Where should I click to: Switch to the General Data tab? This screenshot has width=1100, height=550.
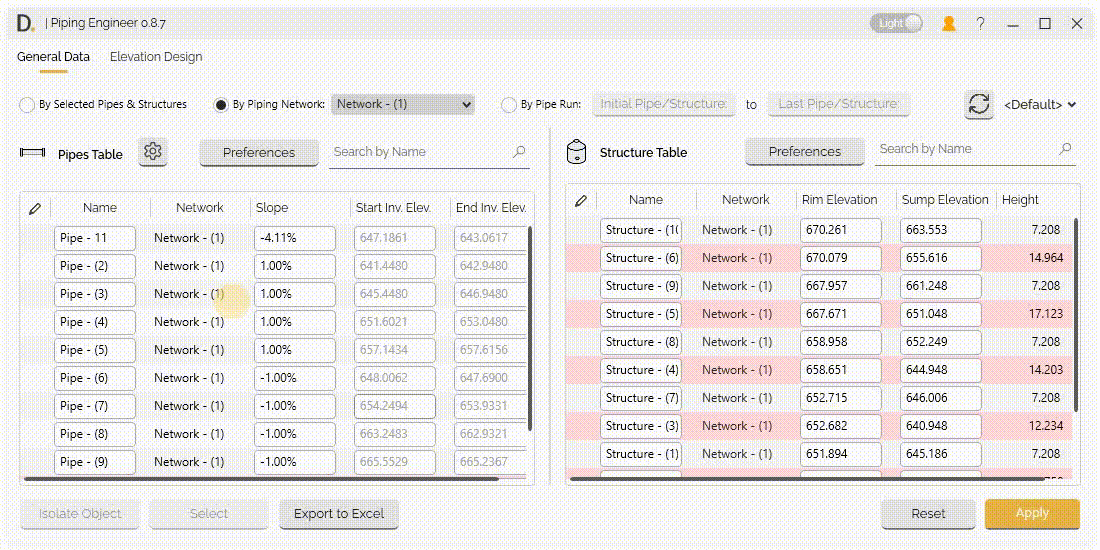click(x=53, y=57)
